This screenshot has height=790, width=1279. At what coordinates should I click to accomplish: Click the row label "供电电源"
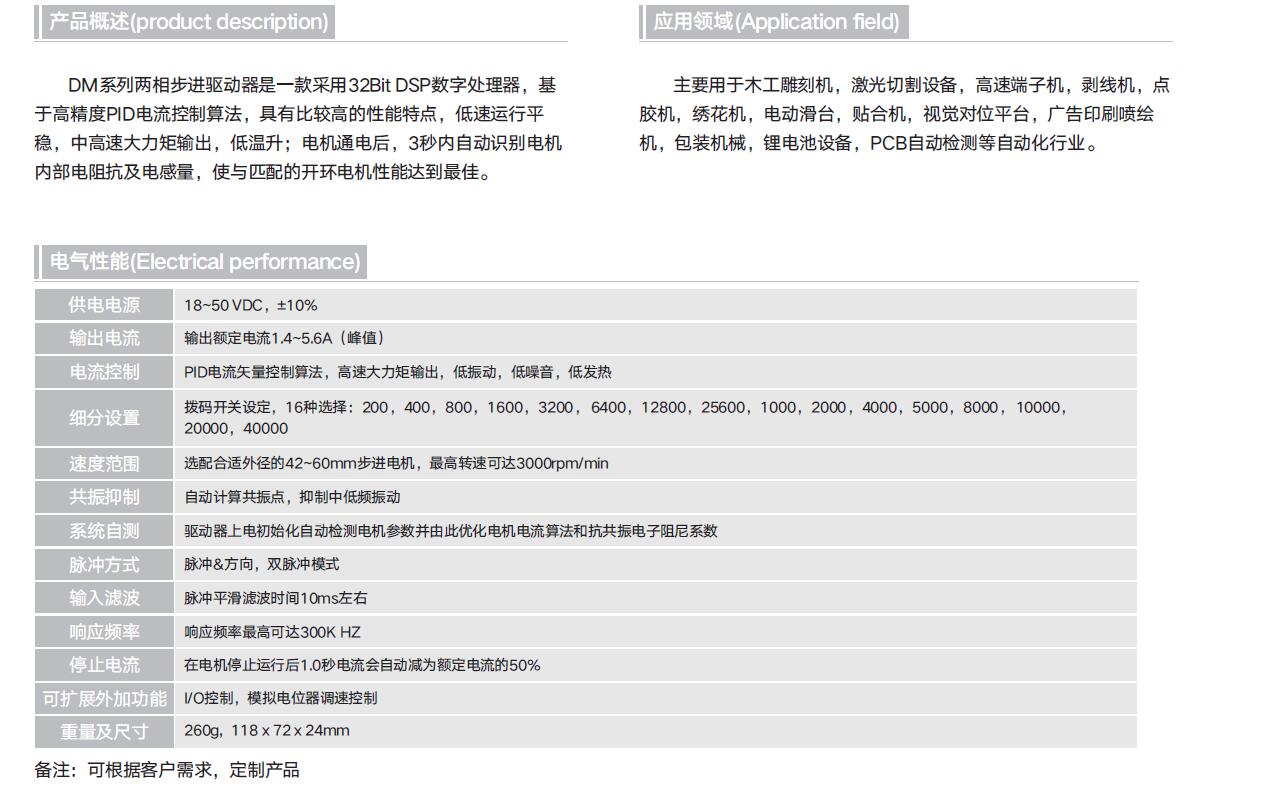pos(105,305)
